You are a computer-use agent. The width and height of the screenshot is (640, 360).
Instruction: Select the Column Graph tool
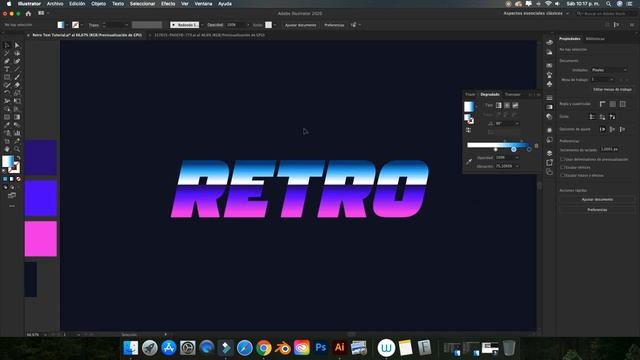[17, 133]
